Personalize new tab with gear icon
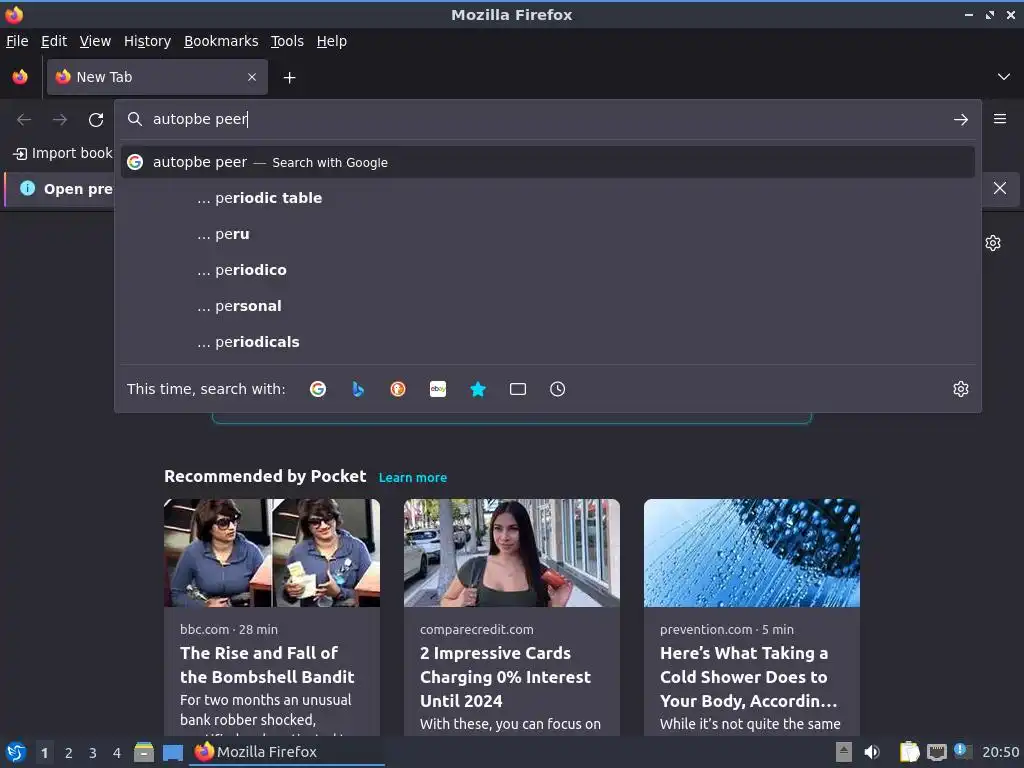 (x=993, y=243)
